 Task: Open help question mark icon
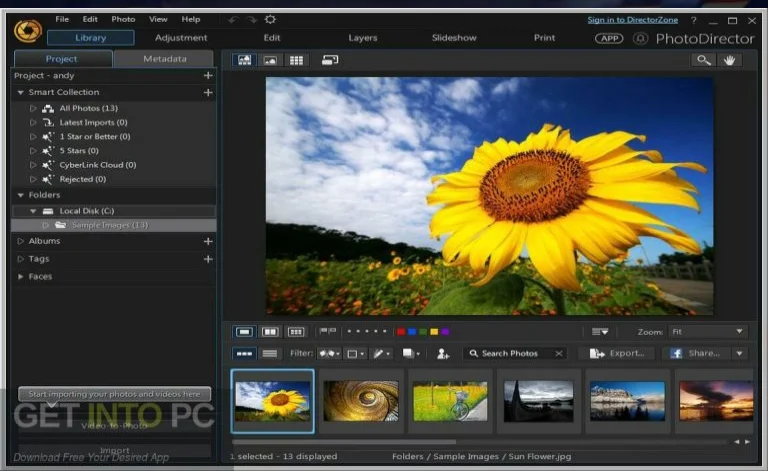694,20
